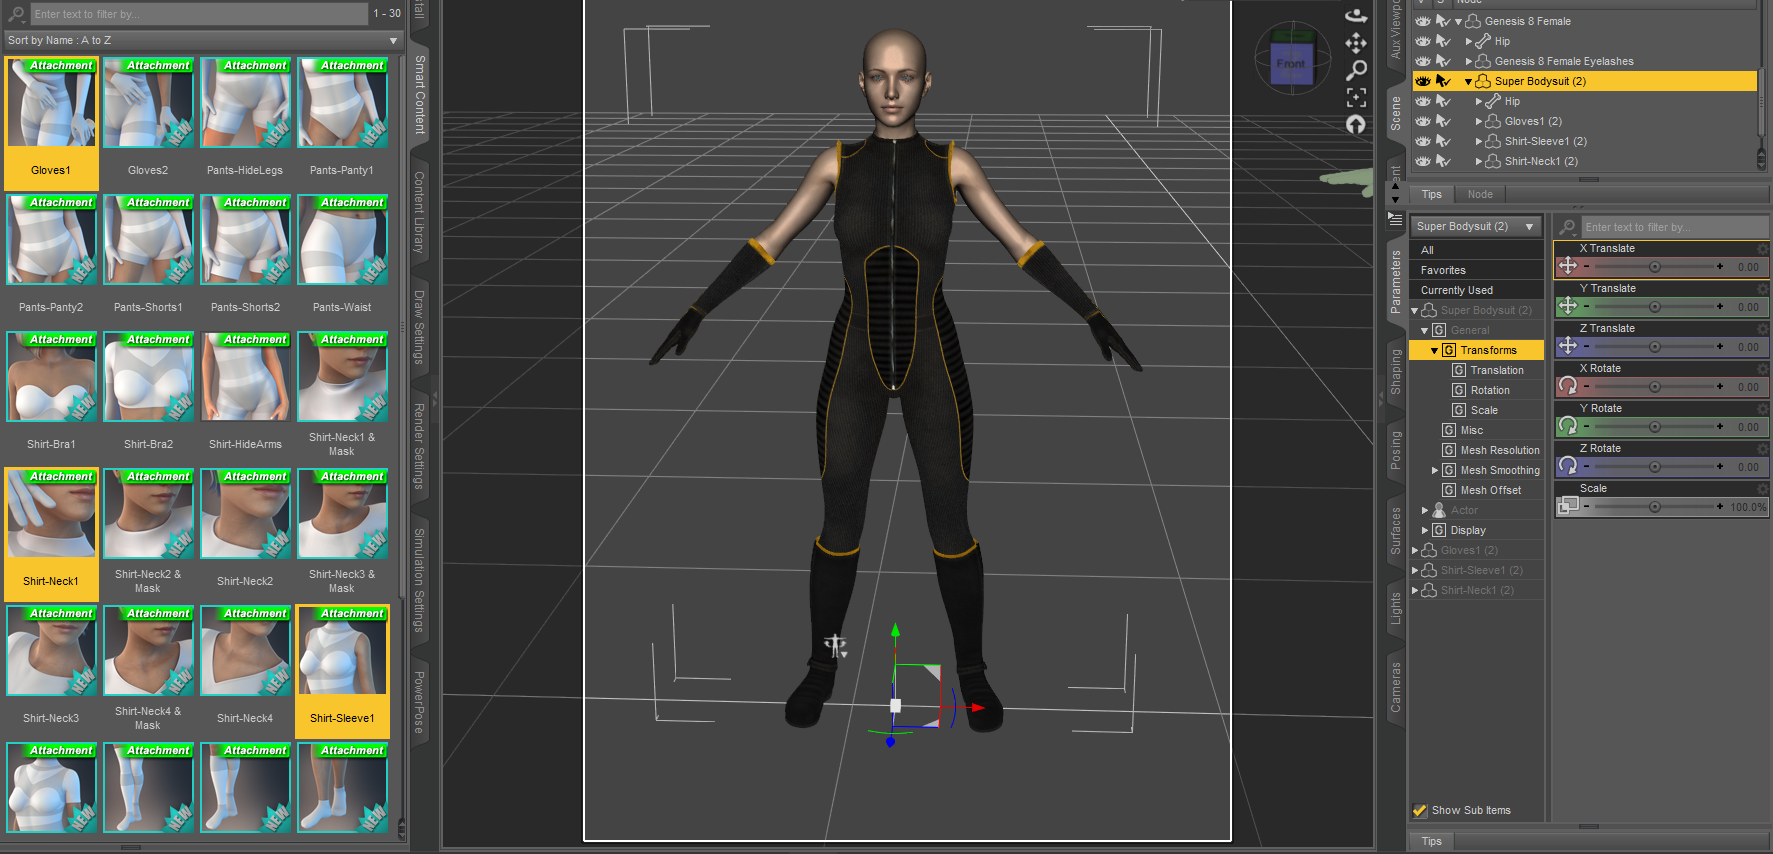Click the Y Translate settings gear
The width and height of the screenshot is (1773, 854).
click(1762, 288)
